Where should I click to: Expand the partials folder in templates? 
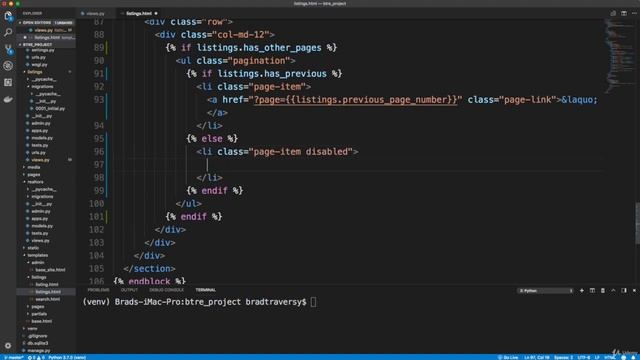click(38, 314)
